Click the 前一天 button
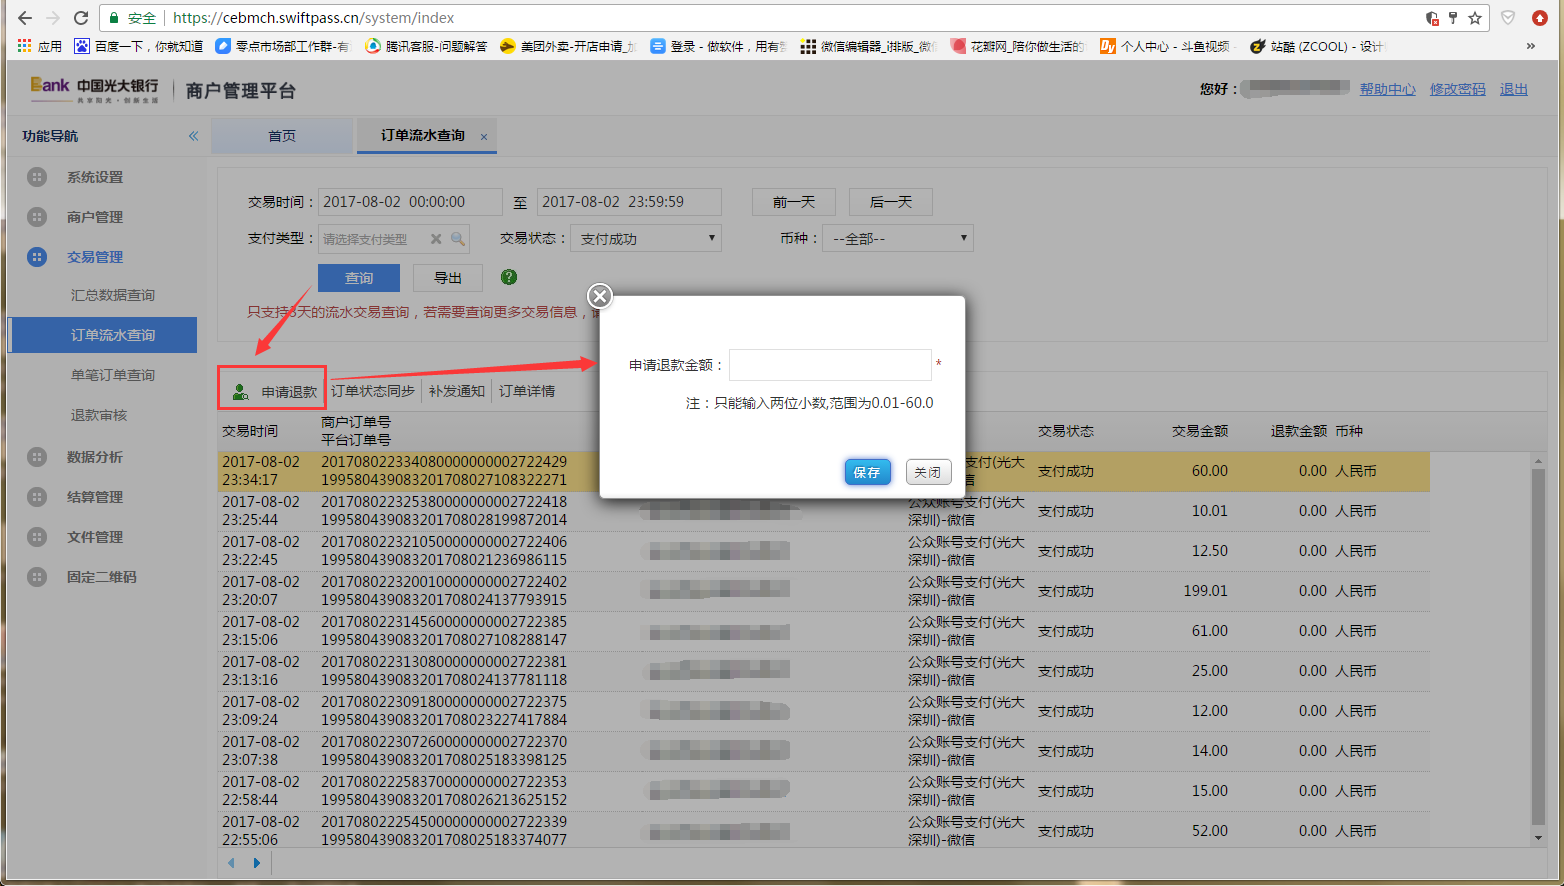The width and height of the screenshot is (1564, 886). pos(794,202)
